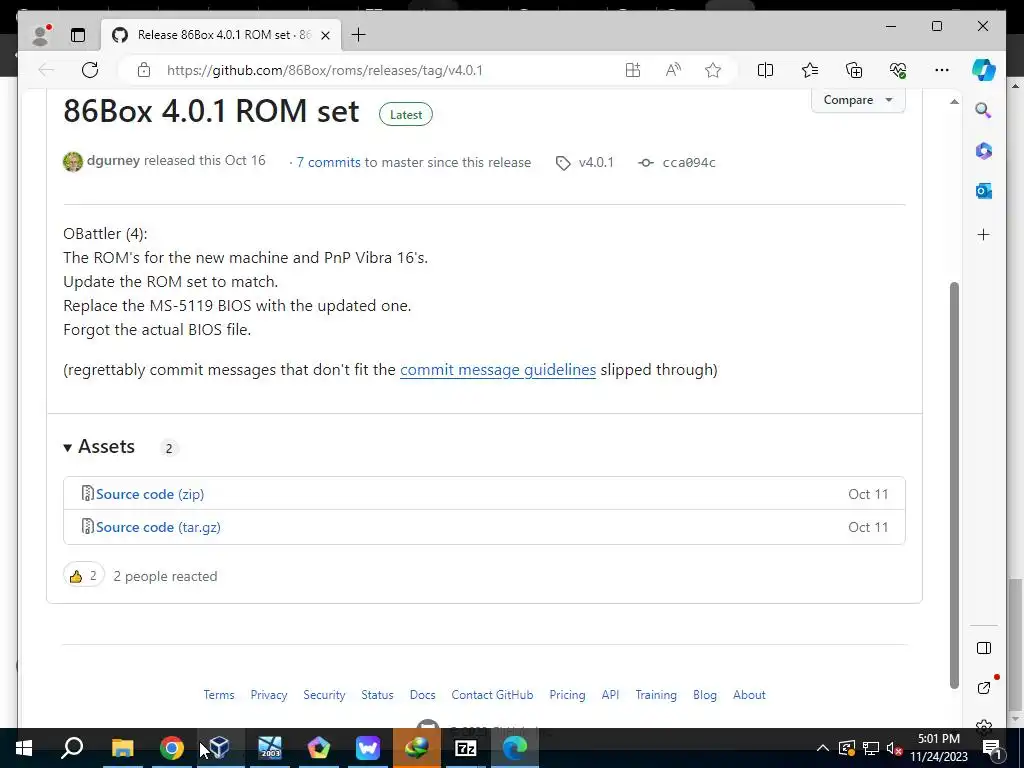The height and width of the screenshot is (768, 1024).
Task: Close the Release 86Box 4.0.1 ROM set tab
Action: coord(325,35)
